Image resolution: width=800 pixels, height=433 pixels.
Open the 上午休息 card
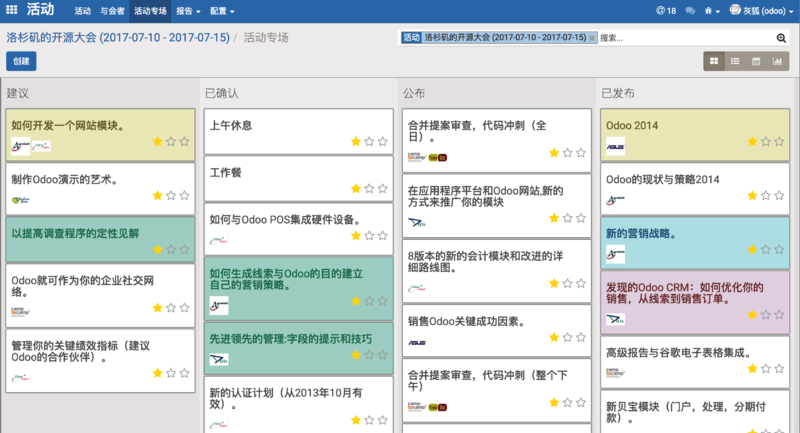(x=298, y=131)
